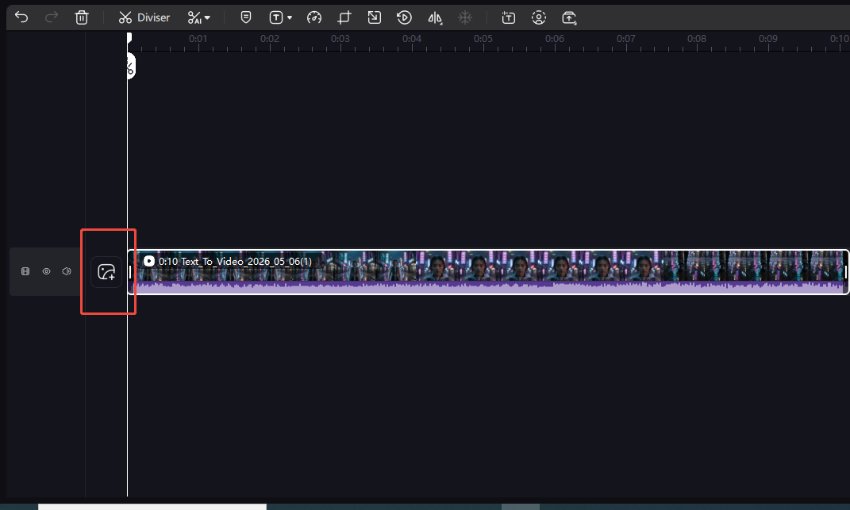Click the mirror flip icon
This screenshot has height=510, width=850.
tap(435, 18)
